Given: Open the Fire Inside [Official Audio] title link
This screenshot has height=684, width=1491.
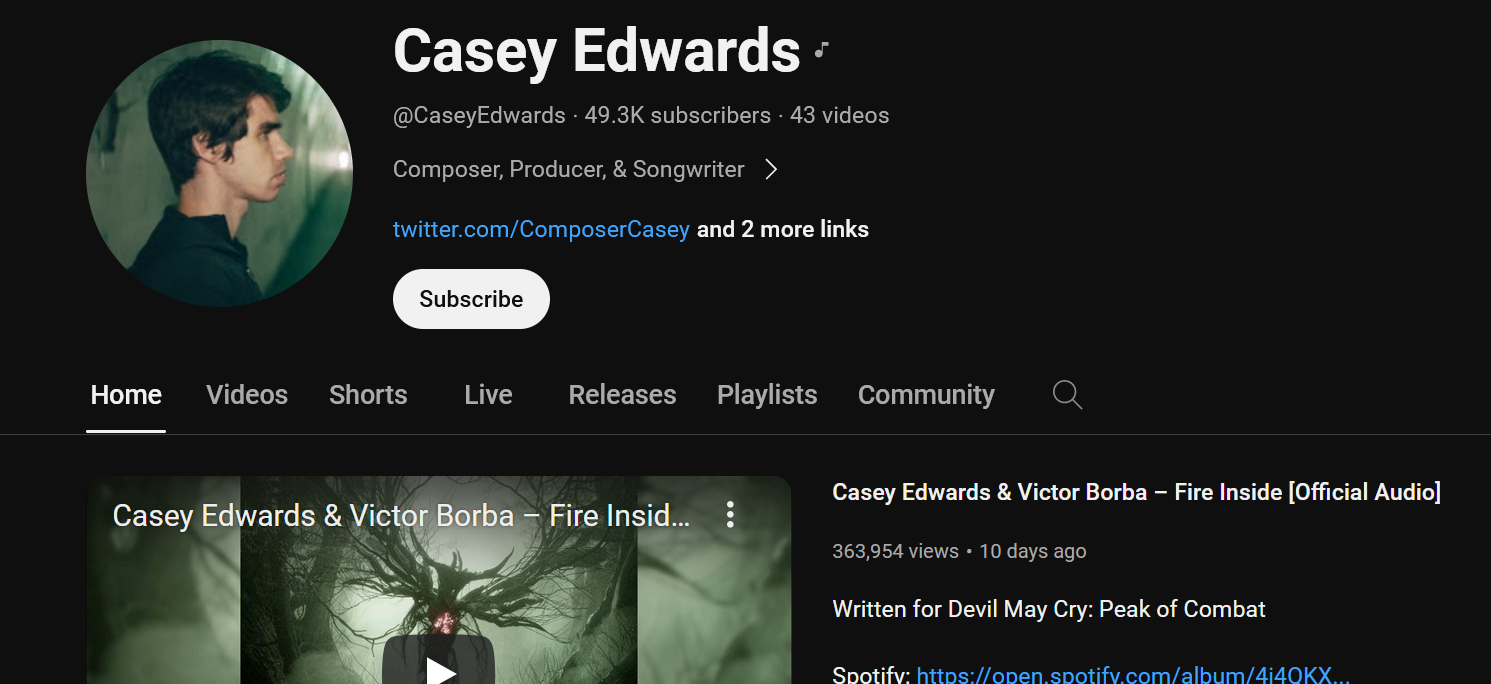Looking at the screenshot, I should point(1136,492).
